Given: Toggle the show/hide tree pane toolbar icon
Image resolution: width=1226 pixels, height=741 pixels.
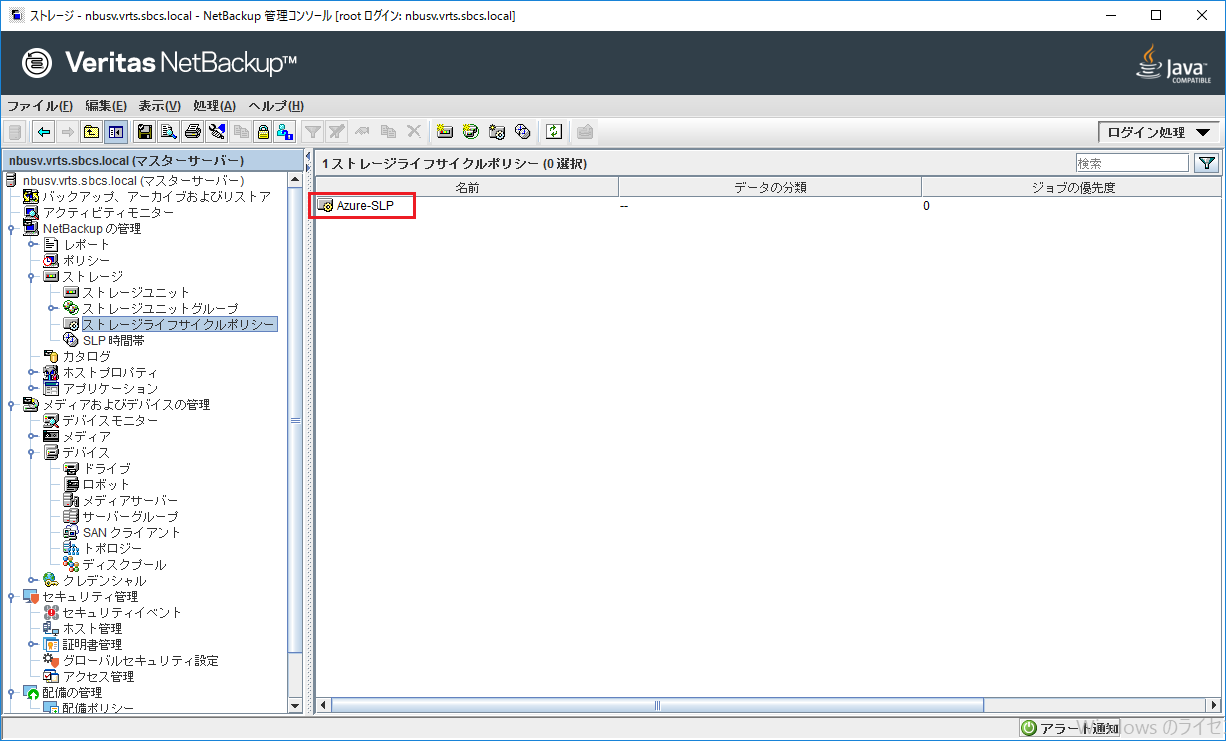Looking at the screenshot, I should pos(115,131).
